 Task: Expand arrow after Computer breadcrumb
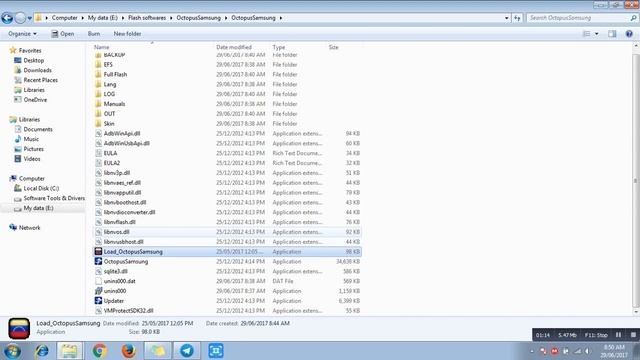coord(82,18)
